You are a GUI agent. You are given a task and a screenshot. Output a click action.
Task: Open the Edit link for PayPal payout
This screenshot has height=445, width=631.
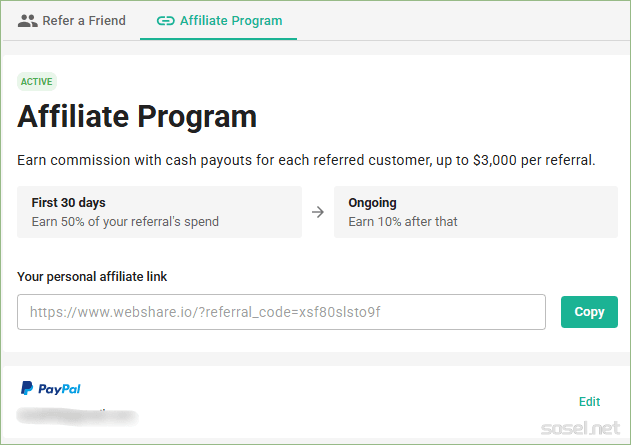click(x=589, y=402)
